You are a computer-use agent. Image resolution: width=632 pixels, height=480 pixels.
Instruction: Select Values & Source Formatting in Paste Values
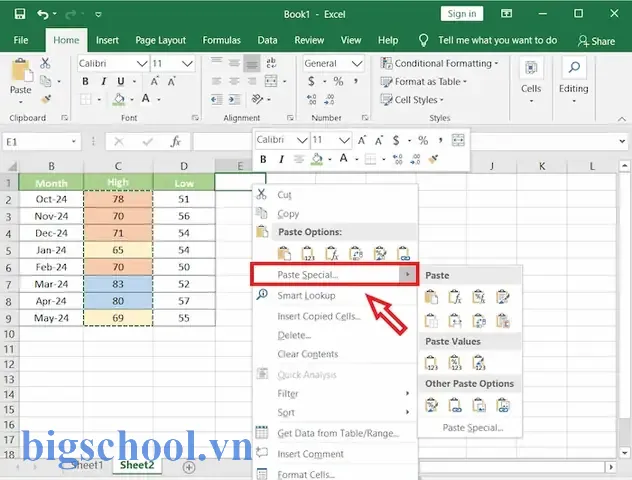[479, 363]
